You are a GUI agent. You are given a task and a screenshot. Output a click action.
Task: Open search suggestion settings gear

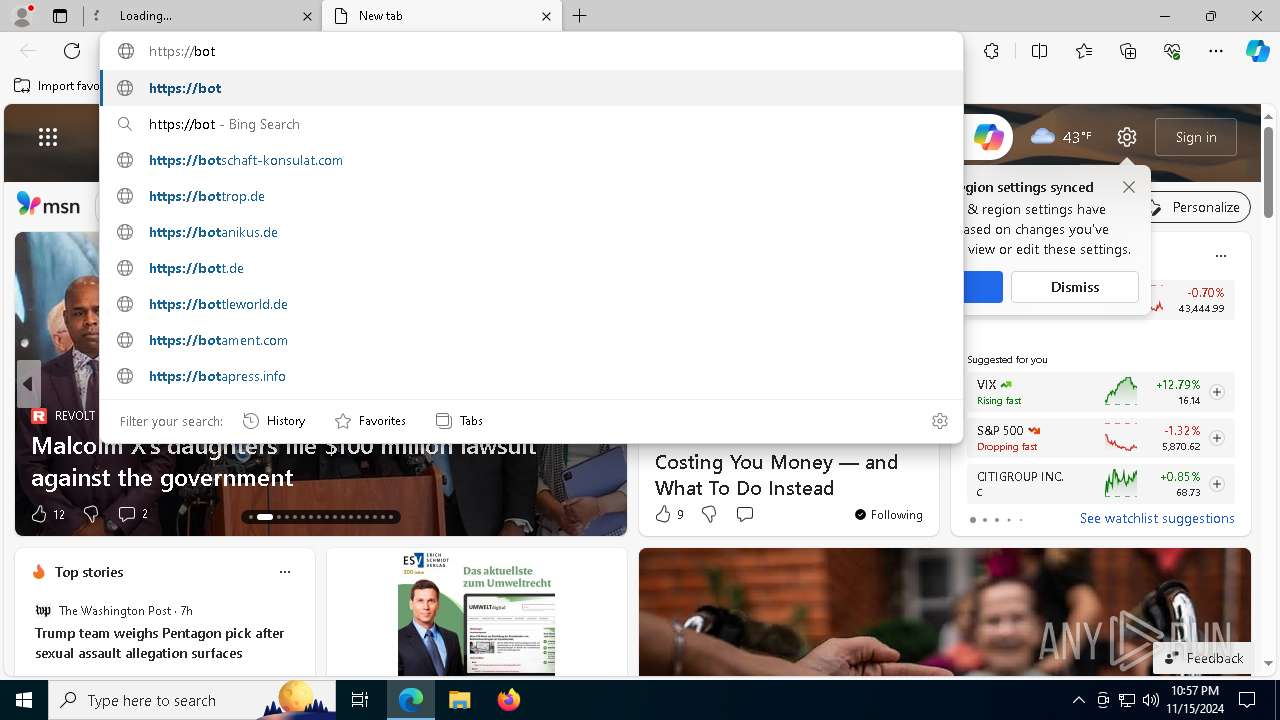point(939,421)
